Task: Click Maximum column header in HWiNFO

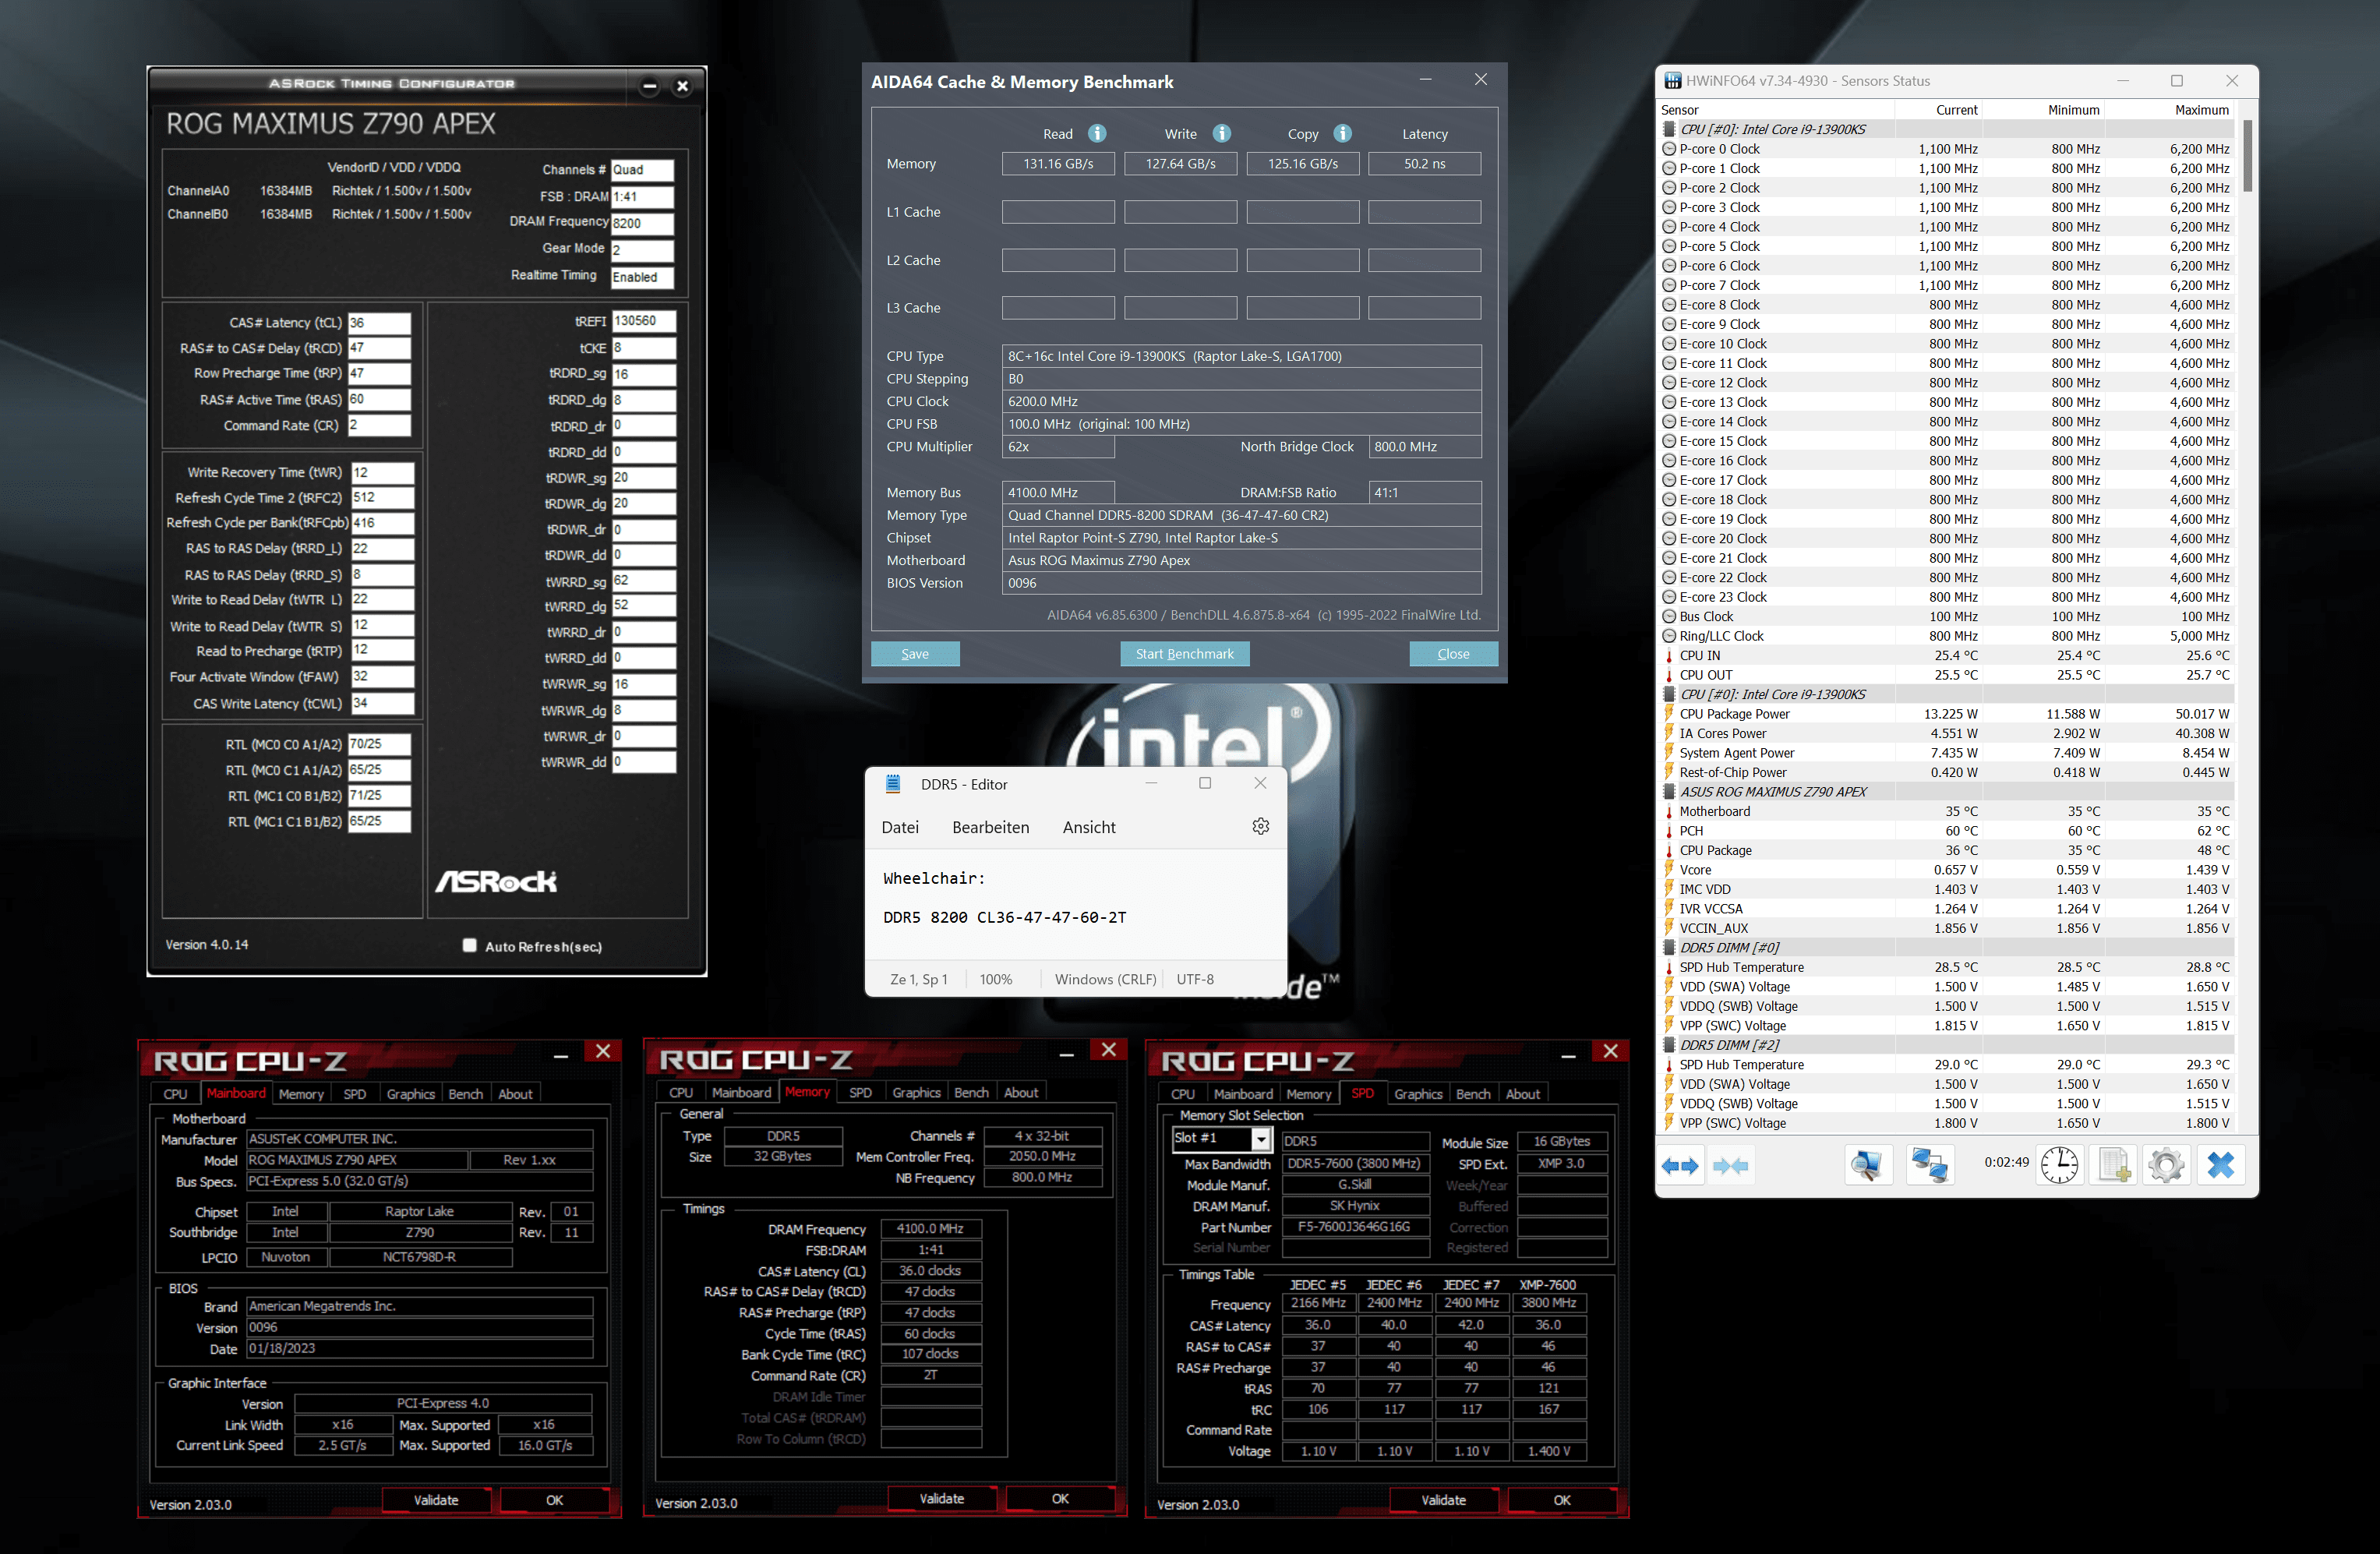Action: pos(2201,110)
